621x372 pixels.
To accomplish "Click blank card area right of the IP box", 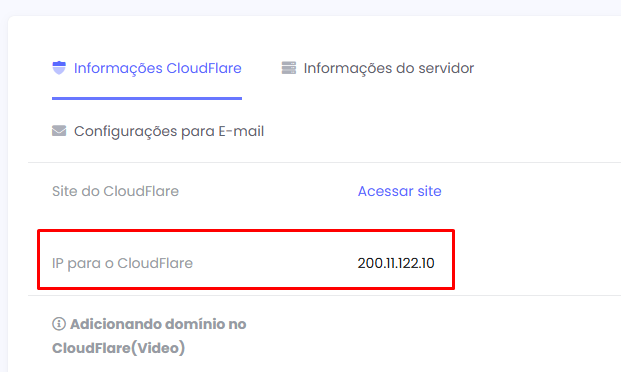I will pos(537,259).
